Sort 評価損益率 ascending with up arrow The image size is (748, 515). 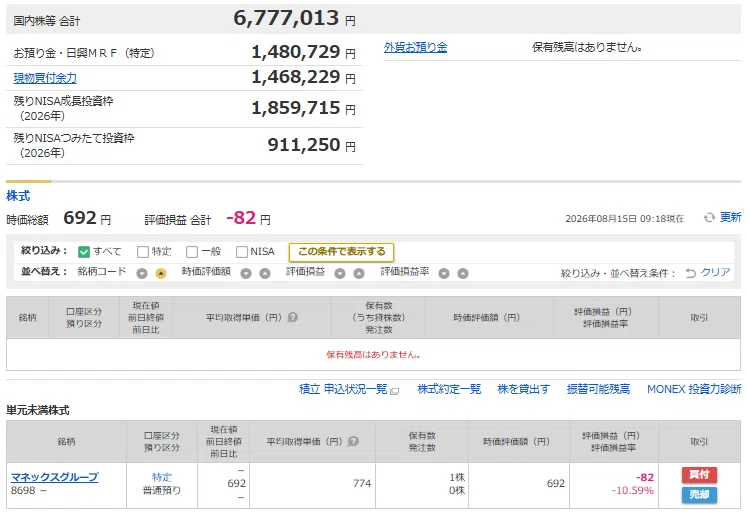tap(463, 273)
